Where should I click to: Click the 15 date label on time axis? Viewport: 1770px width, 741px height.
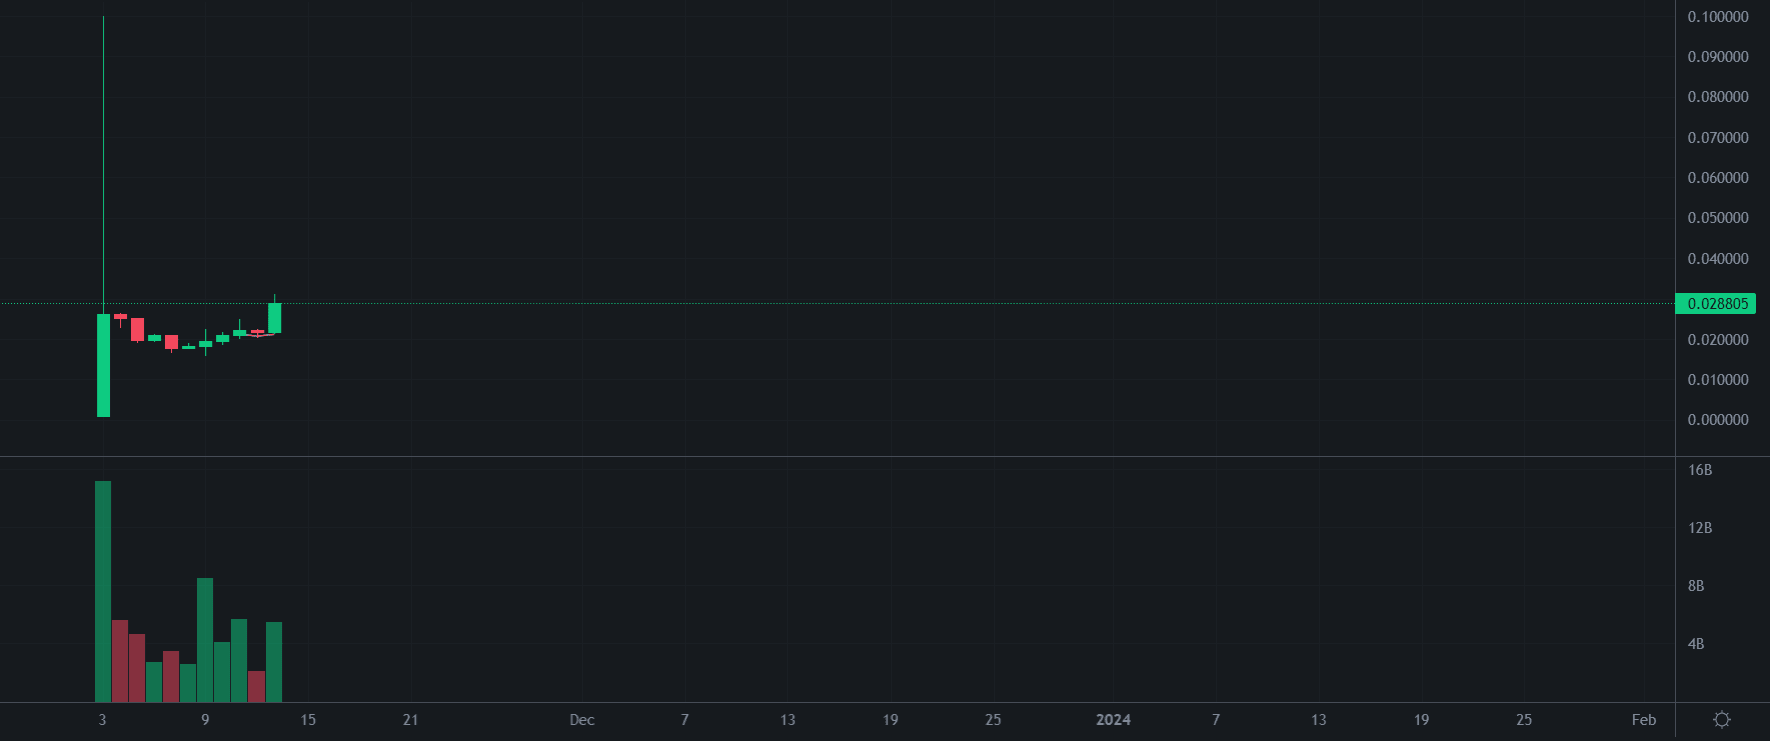308,720
